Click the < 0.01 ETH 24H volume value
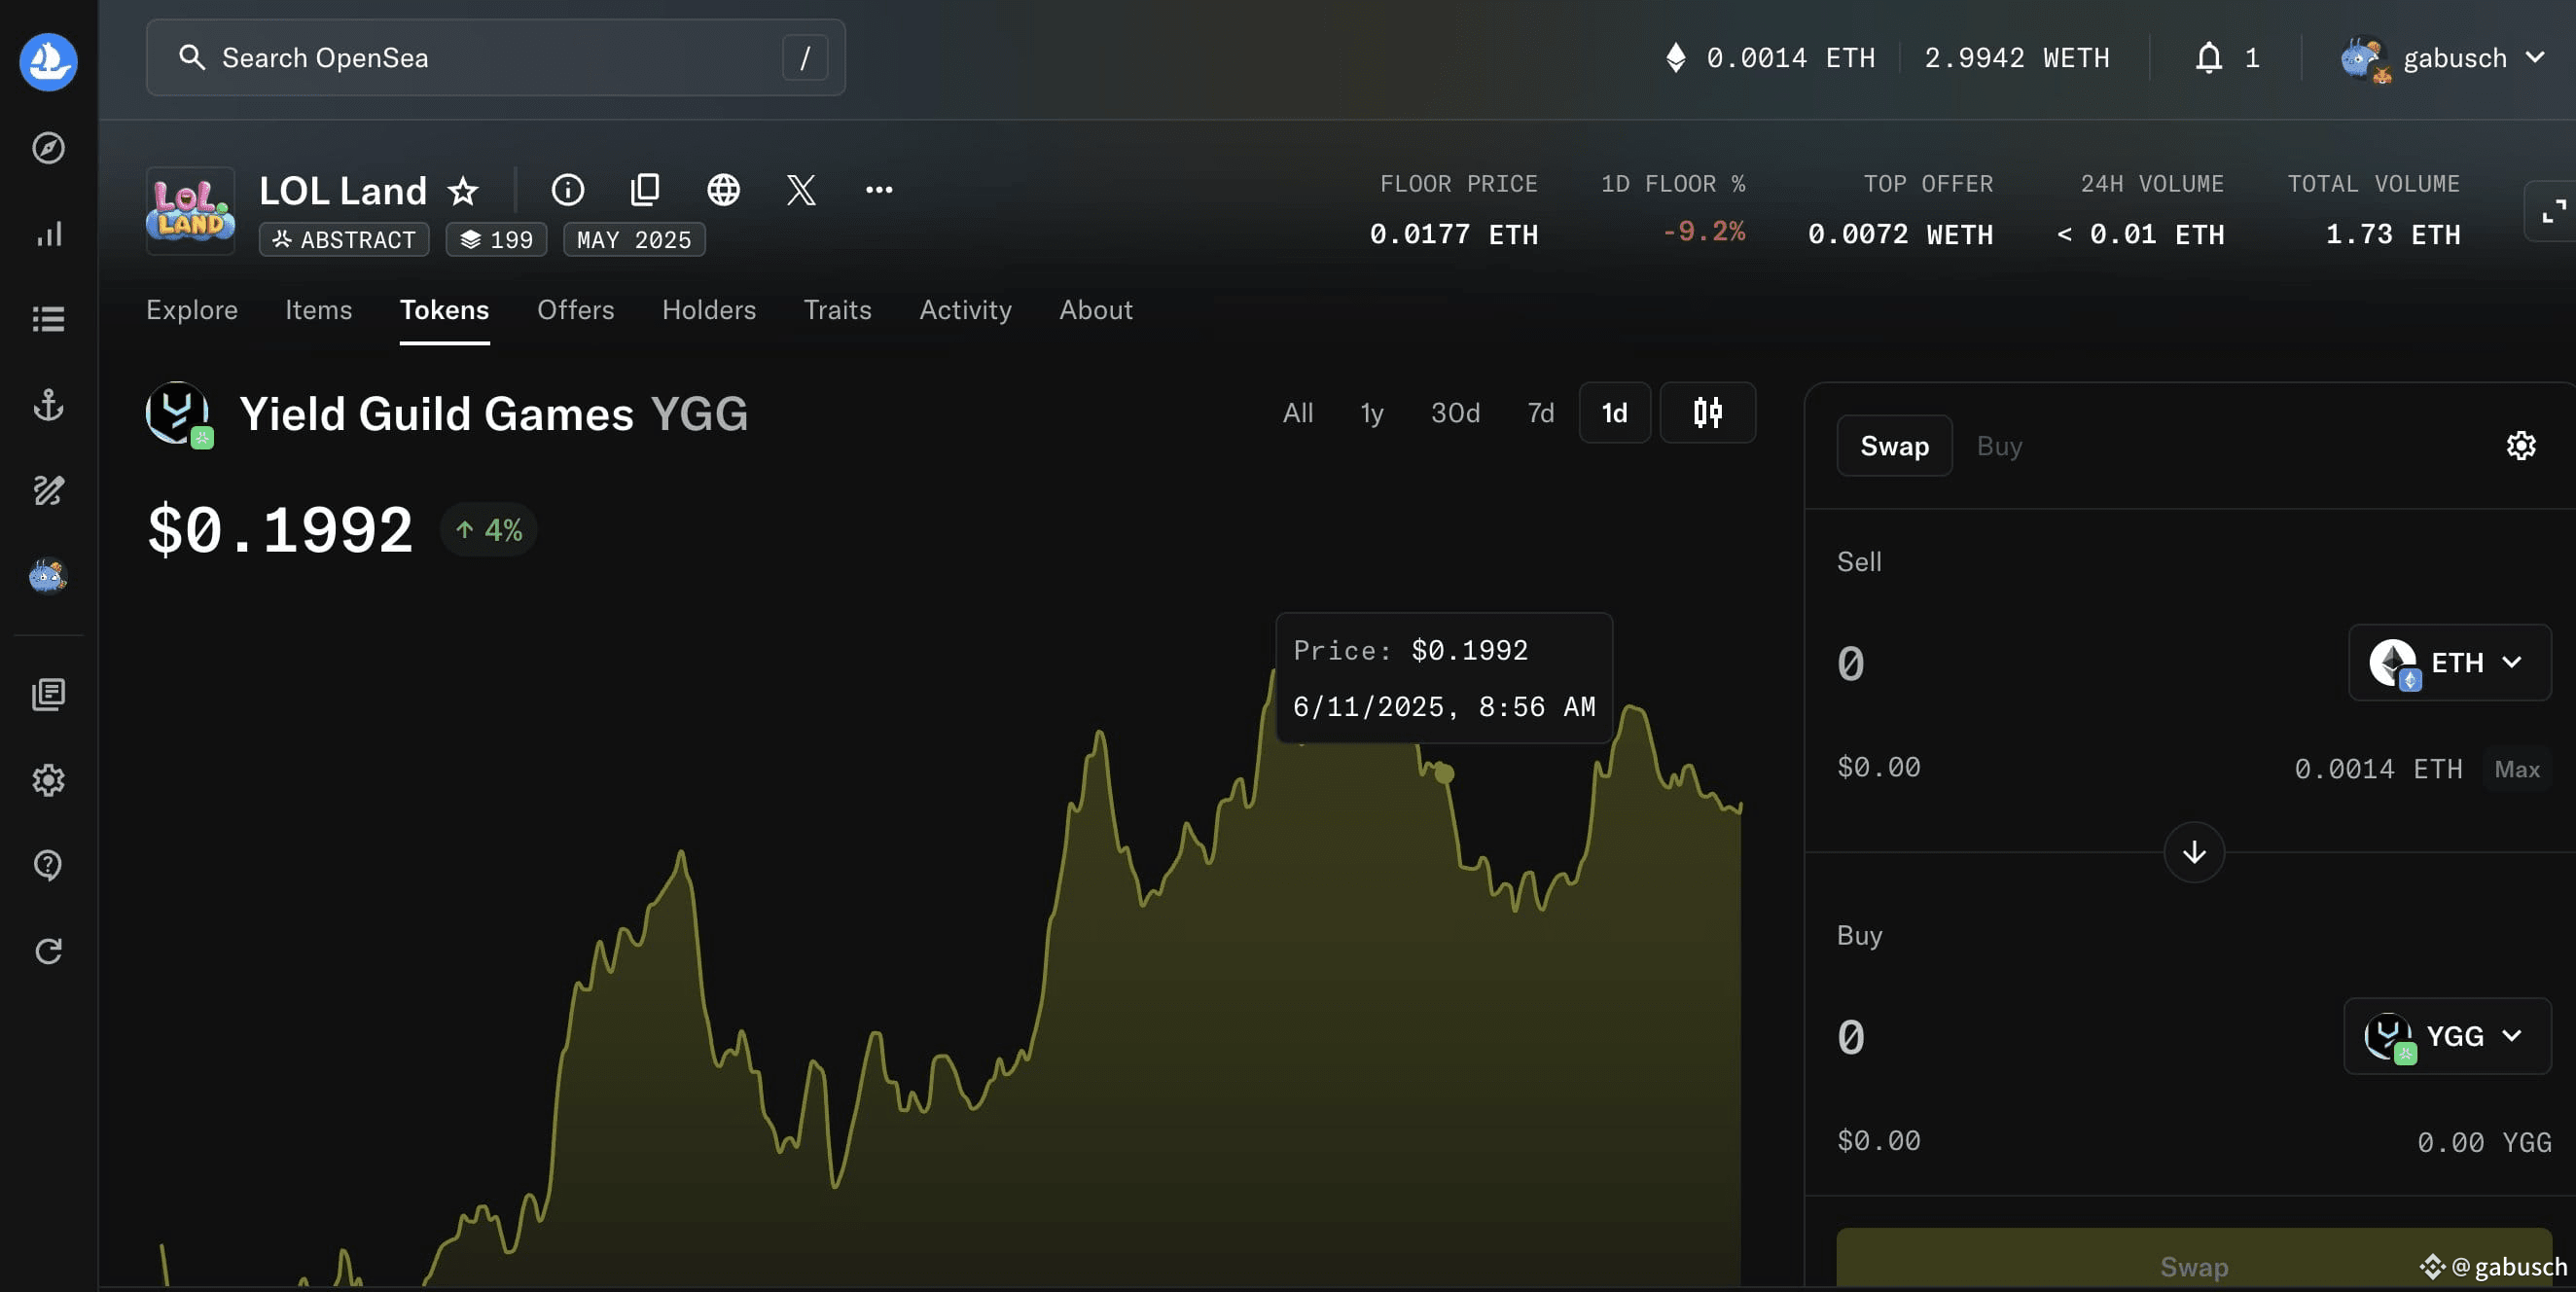 coord(2141,234)
